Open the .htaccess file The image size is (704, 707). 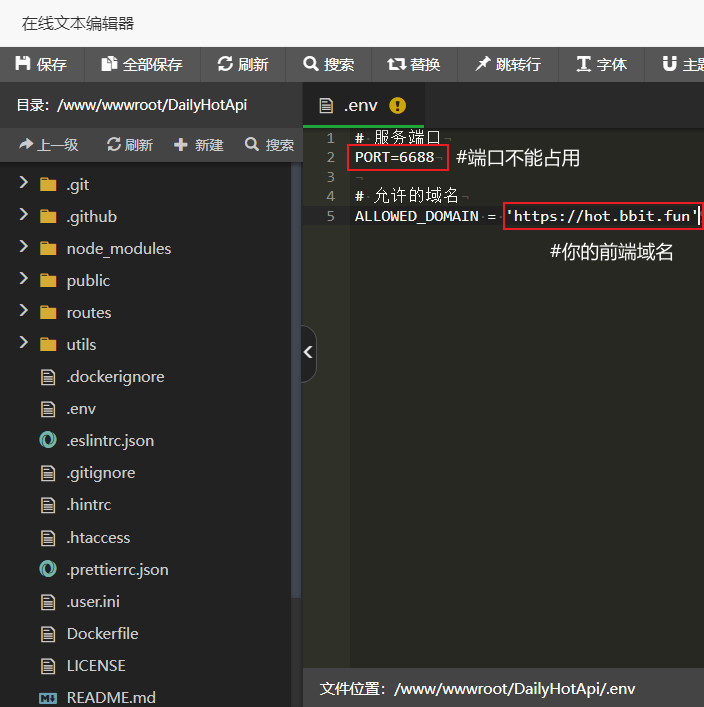click(x=98, y=538)
